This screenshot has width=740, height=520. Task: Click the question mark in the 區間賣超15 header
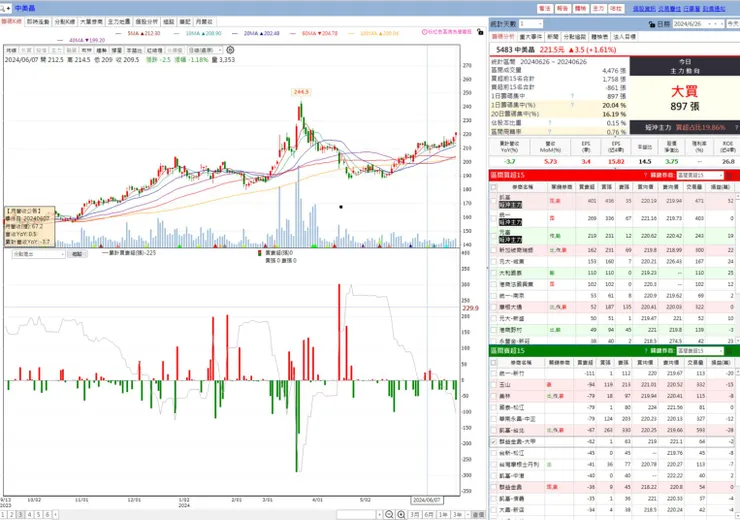click(x=645, y=351)
